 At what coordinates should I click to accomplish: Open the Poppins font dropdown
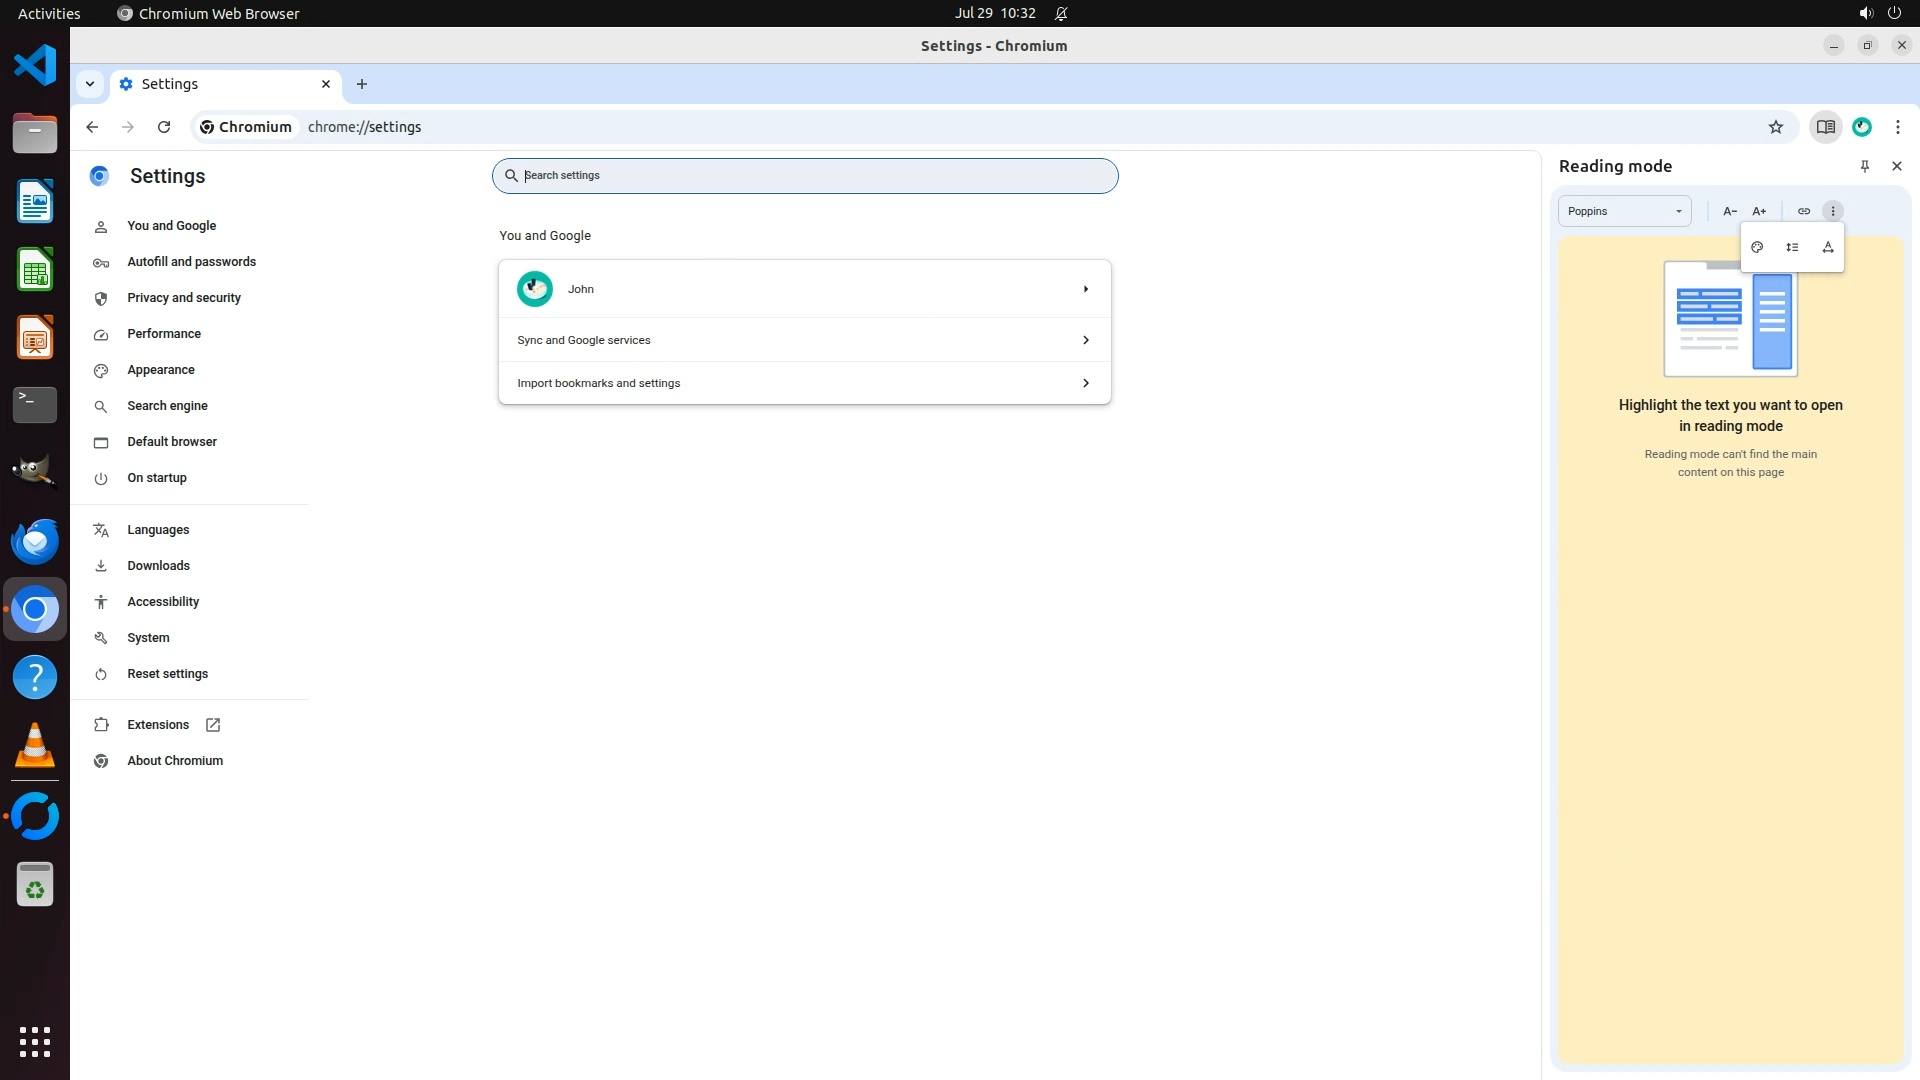click(x=1624, y=211)
